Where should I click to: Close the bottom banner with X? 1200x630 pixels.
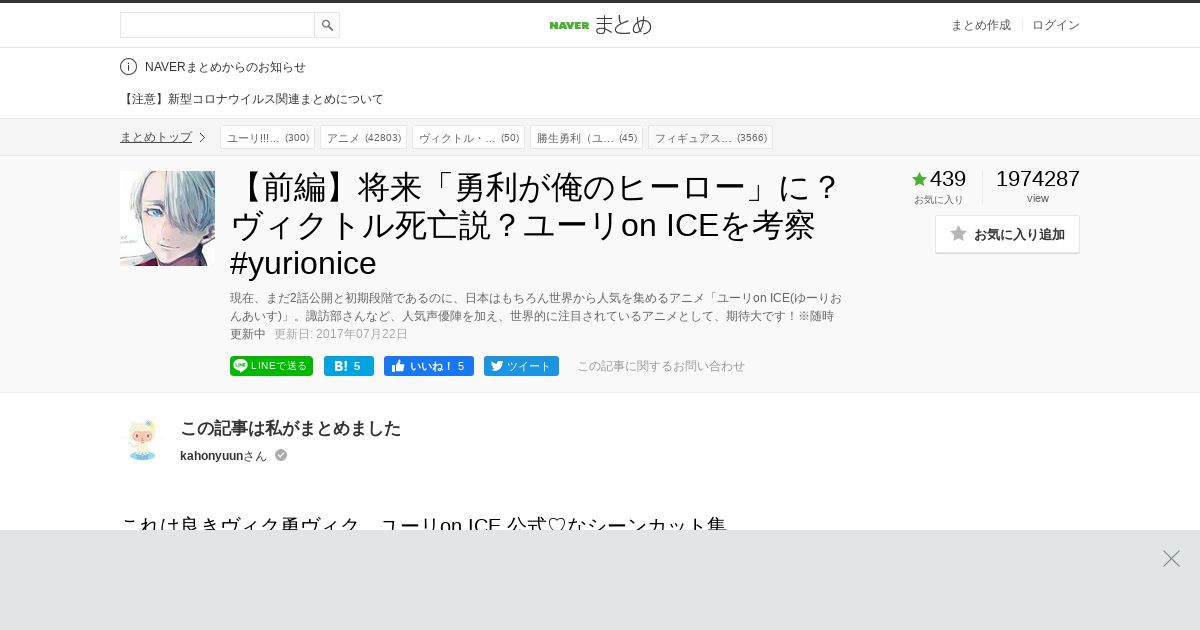coord(1171,558)
